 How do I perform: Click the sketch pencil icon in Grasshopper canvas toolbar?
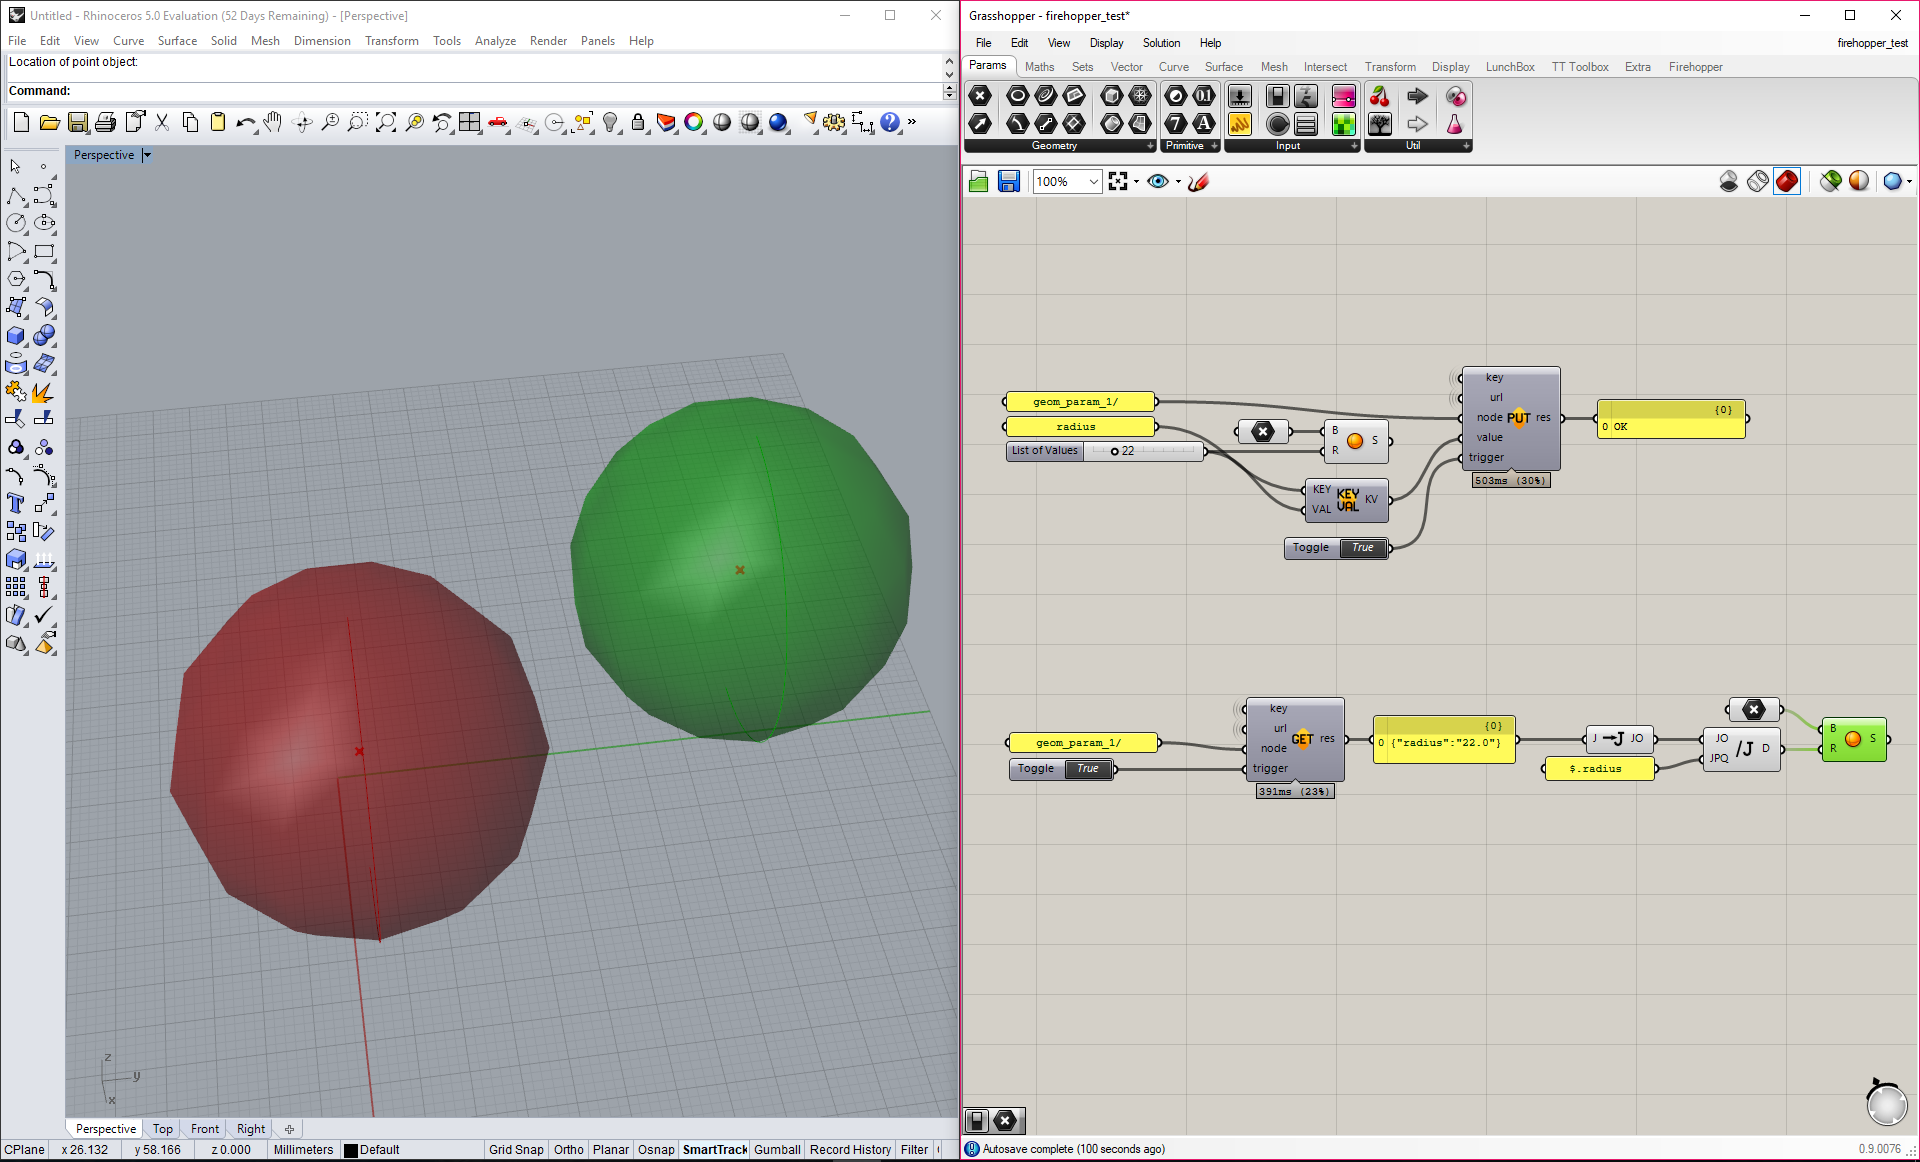(1198, 181)
